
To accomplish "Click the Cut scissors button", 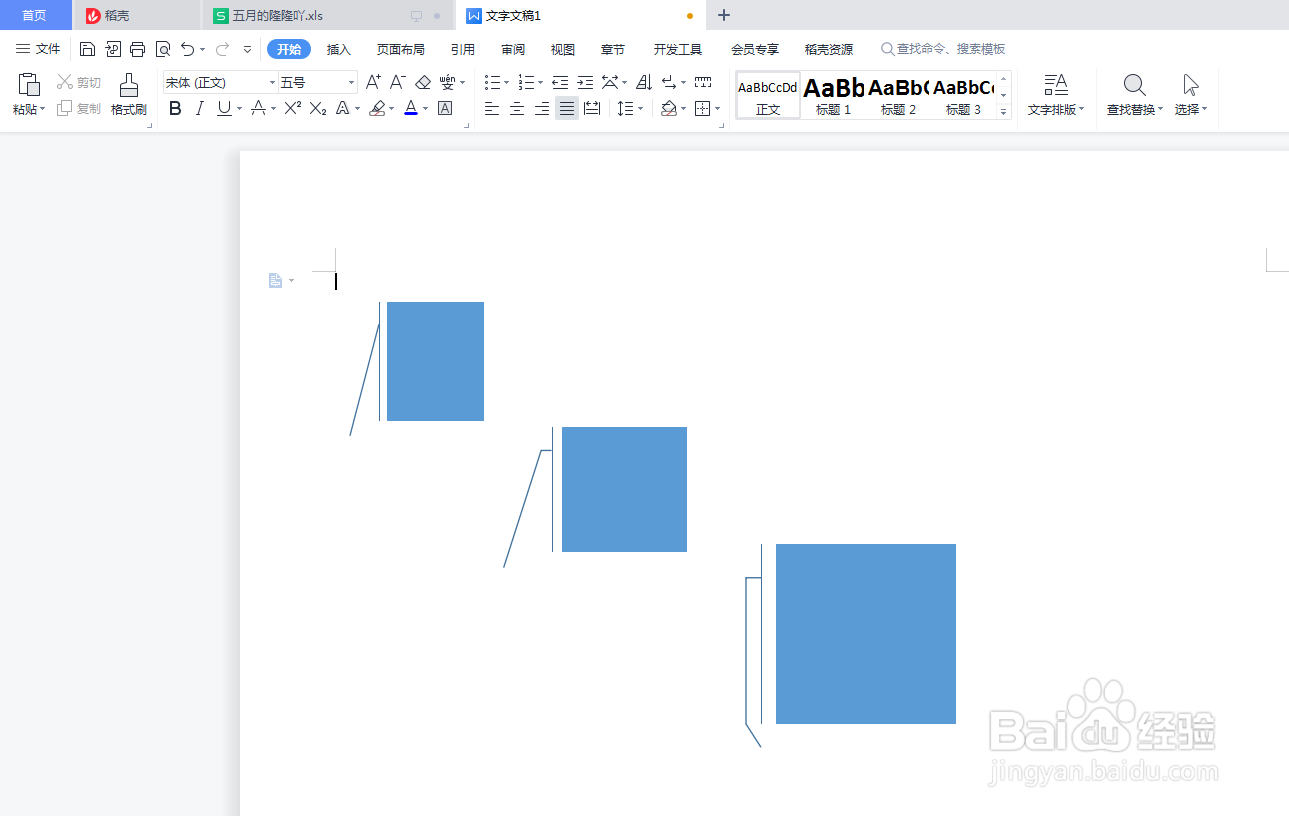I will point(79,82).
